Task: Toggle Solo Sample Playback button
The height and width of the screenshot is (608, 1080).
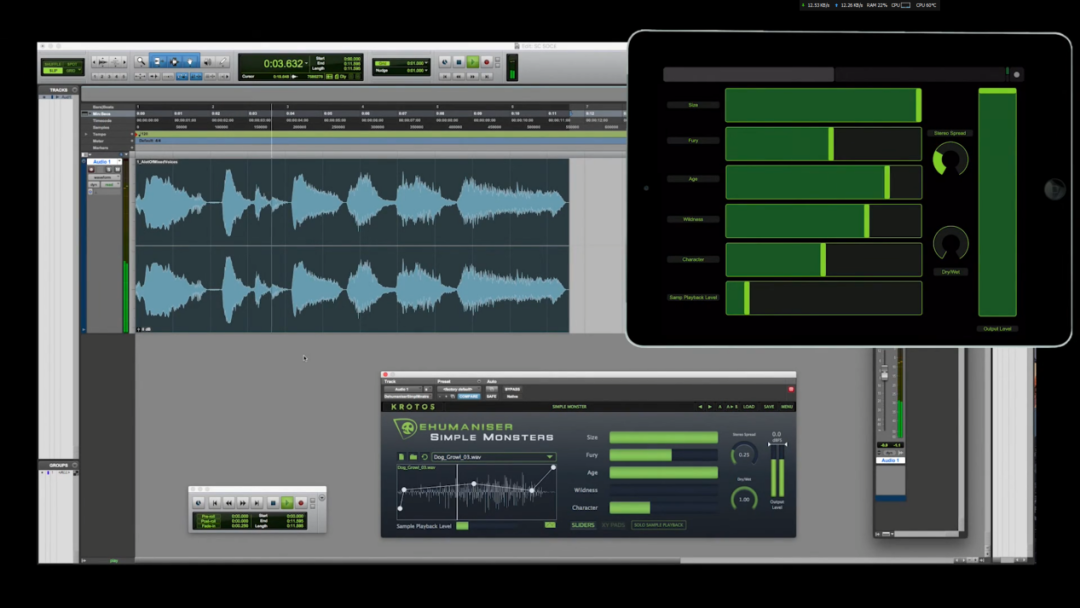Action: (x=658, y=525)
